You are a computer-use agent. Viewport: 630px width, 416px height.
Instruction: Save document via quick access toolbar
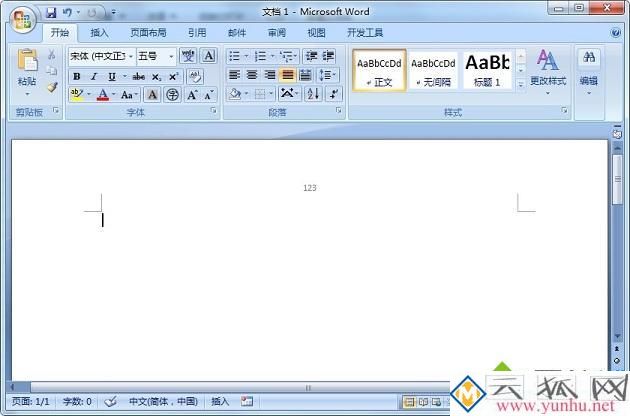51,13
